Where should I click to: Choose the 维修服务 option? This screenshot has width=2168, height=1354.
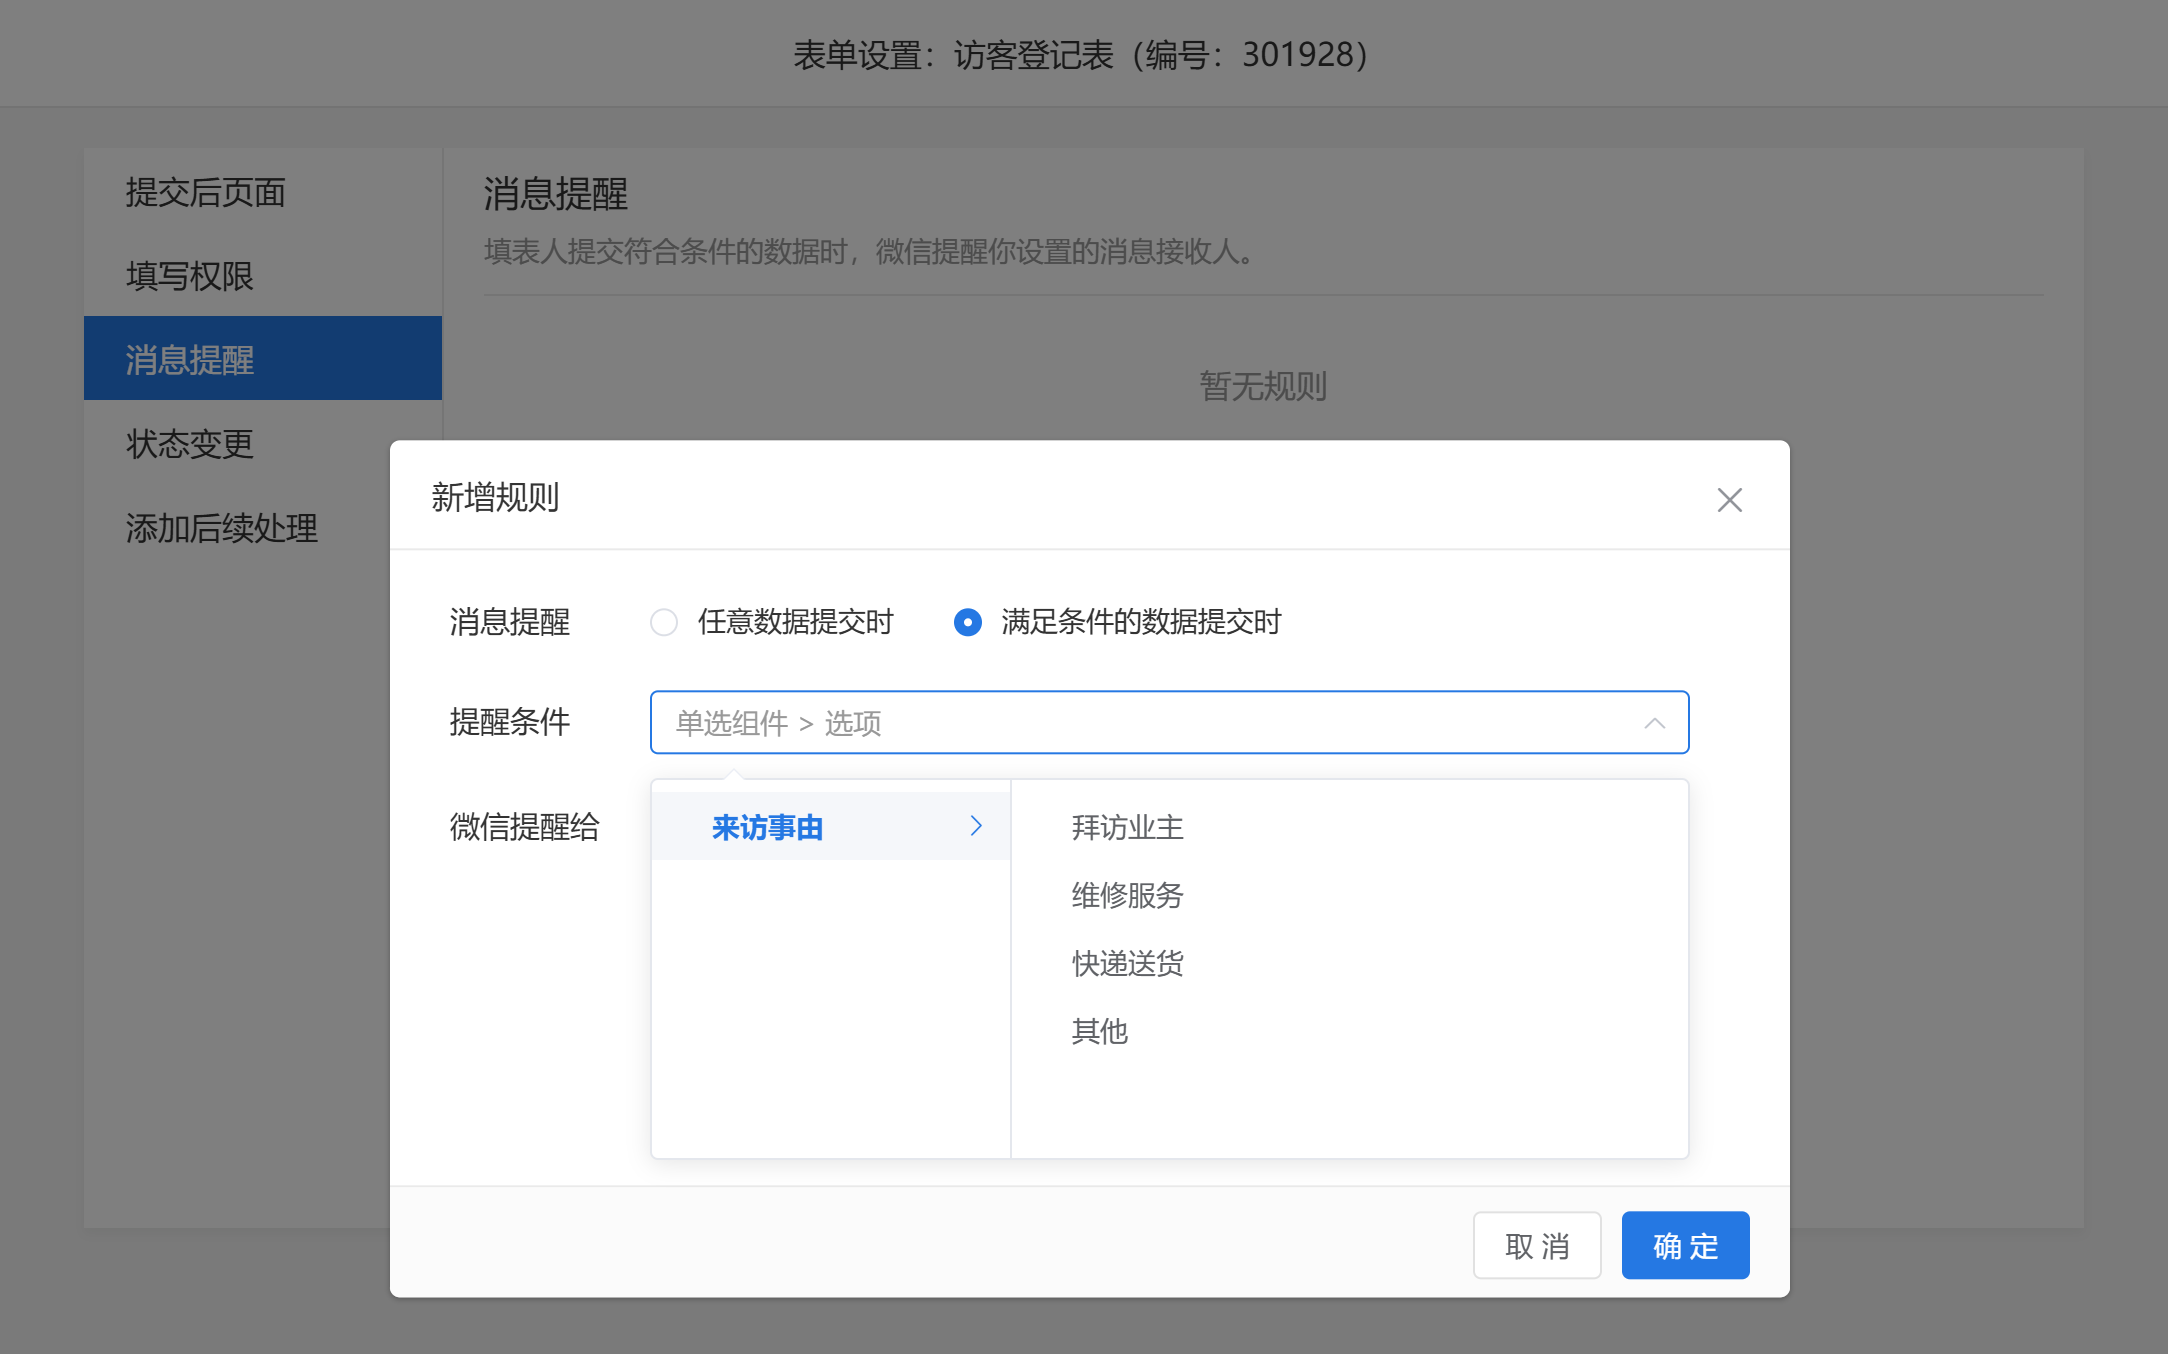(1127, 895)
